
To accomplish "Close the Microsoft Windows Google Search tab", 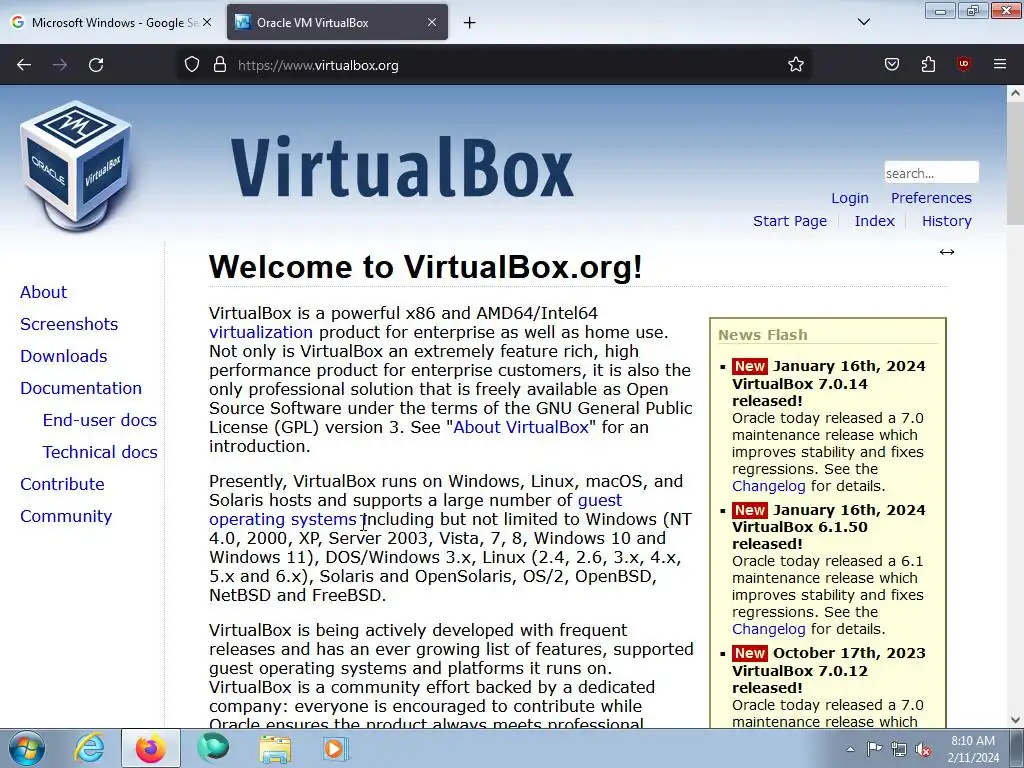I will pos(207,22).
